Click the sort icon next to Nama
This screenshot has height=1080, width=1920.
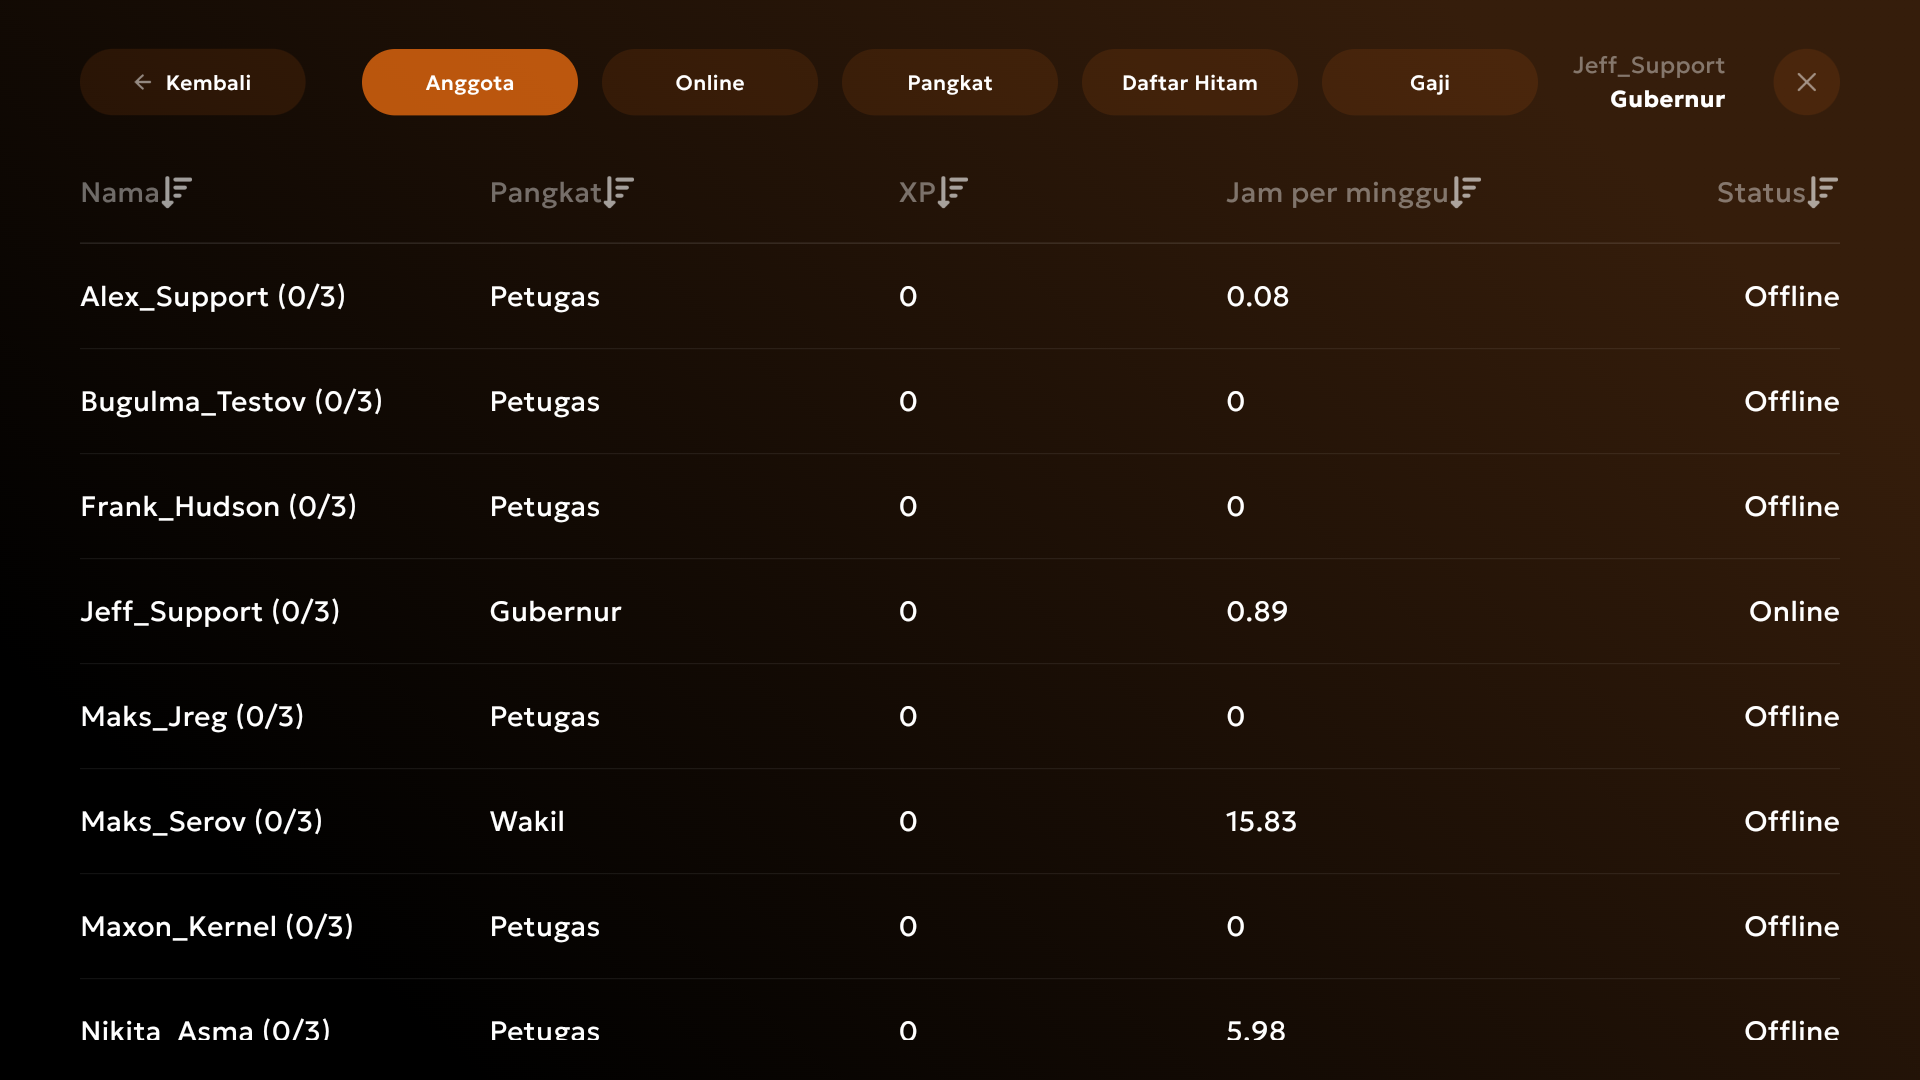point(177,192)
